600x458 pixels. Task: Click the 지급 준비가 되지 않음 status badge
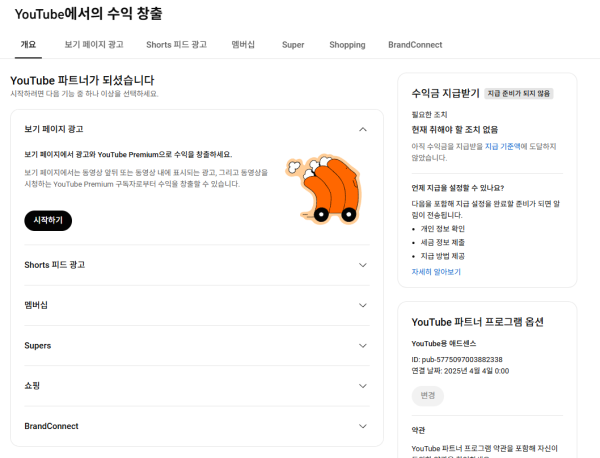(x=519, y=93)
